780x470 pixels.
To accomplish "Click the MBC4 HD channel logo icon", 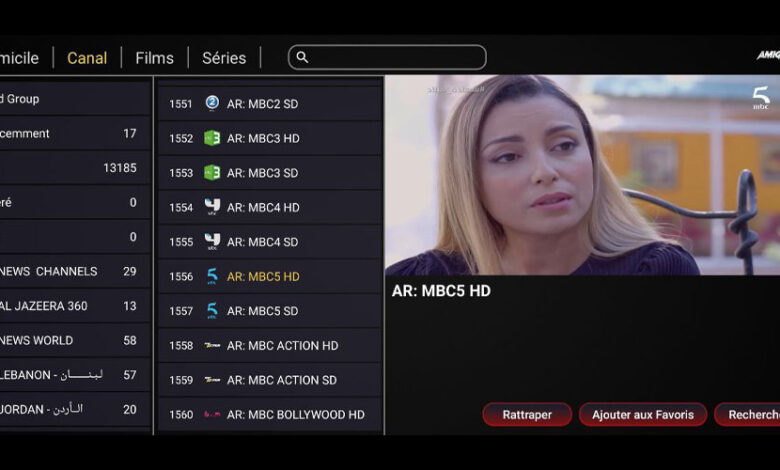I will (x=212, y=206).
